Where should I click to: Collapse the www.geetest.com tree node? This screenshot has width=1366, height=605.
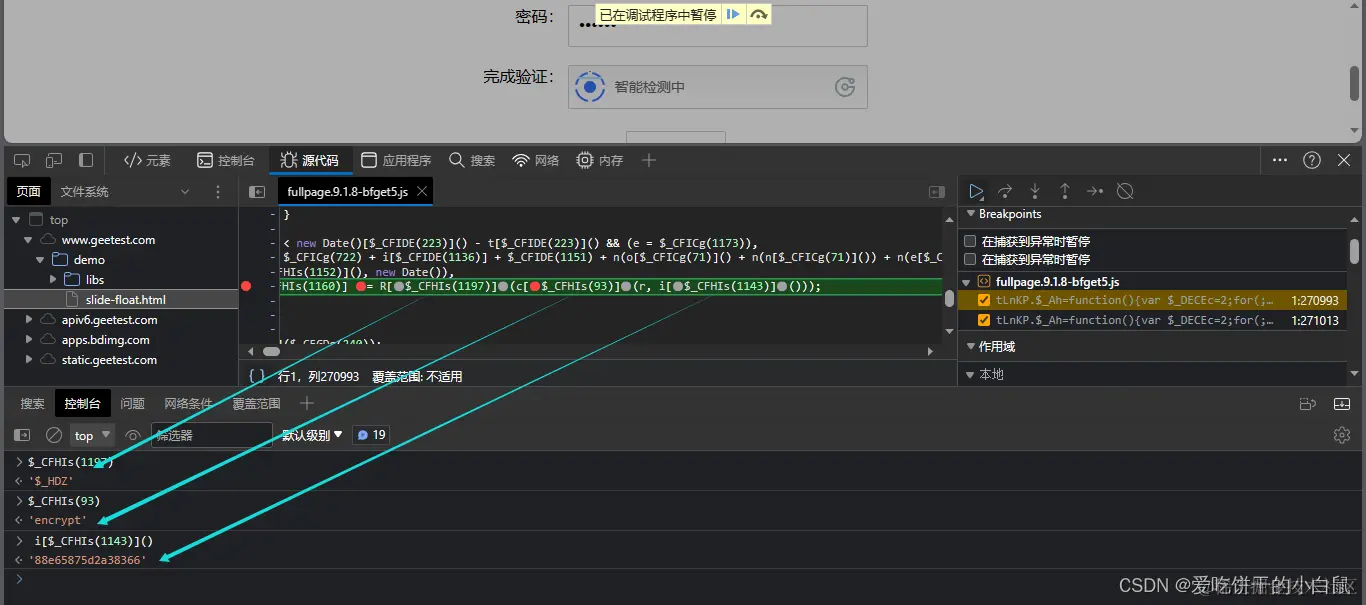click(x=28, y=240)
